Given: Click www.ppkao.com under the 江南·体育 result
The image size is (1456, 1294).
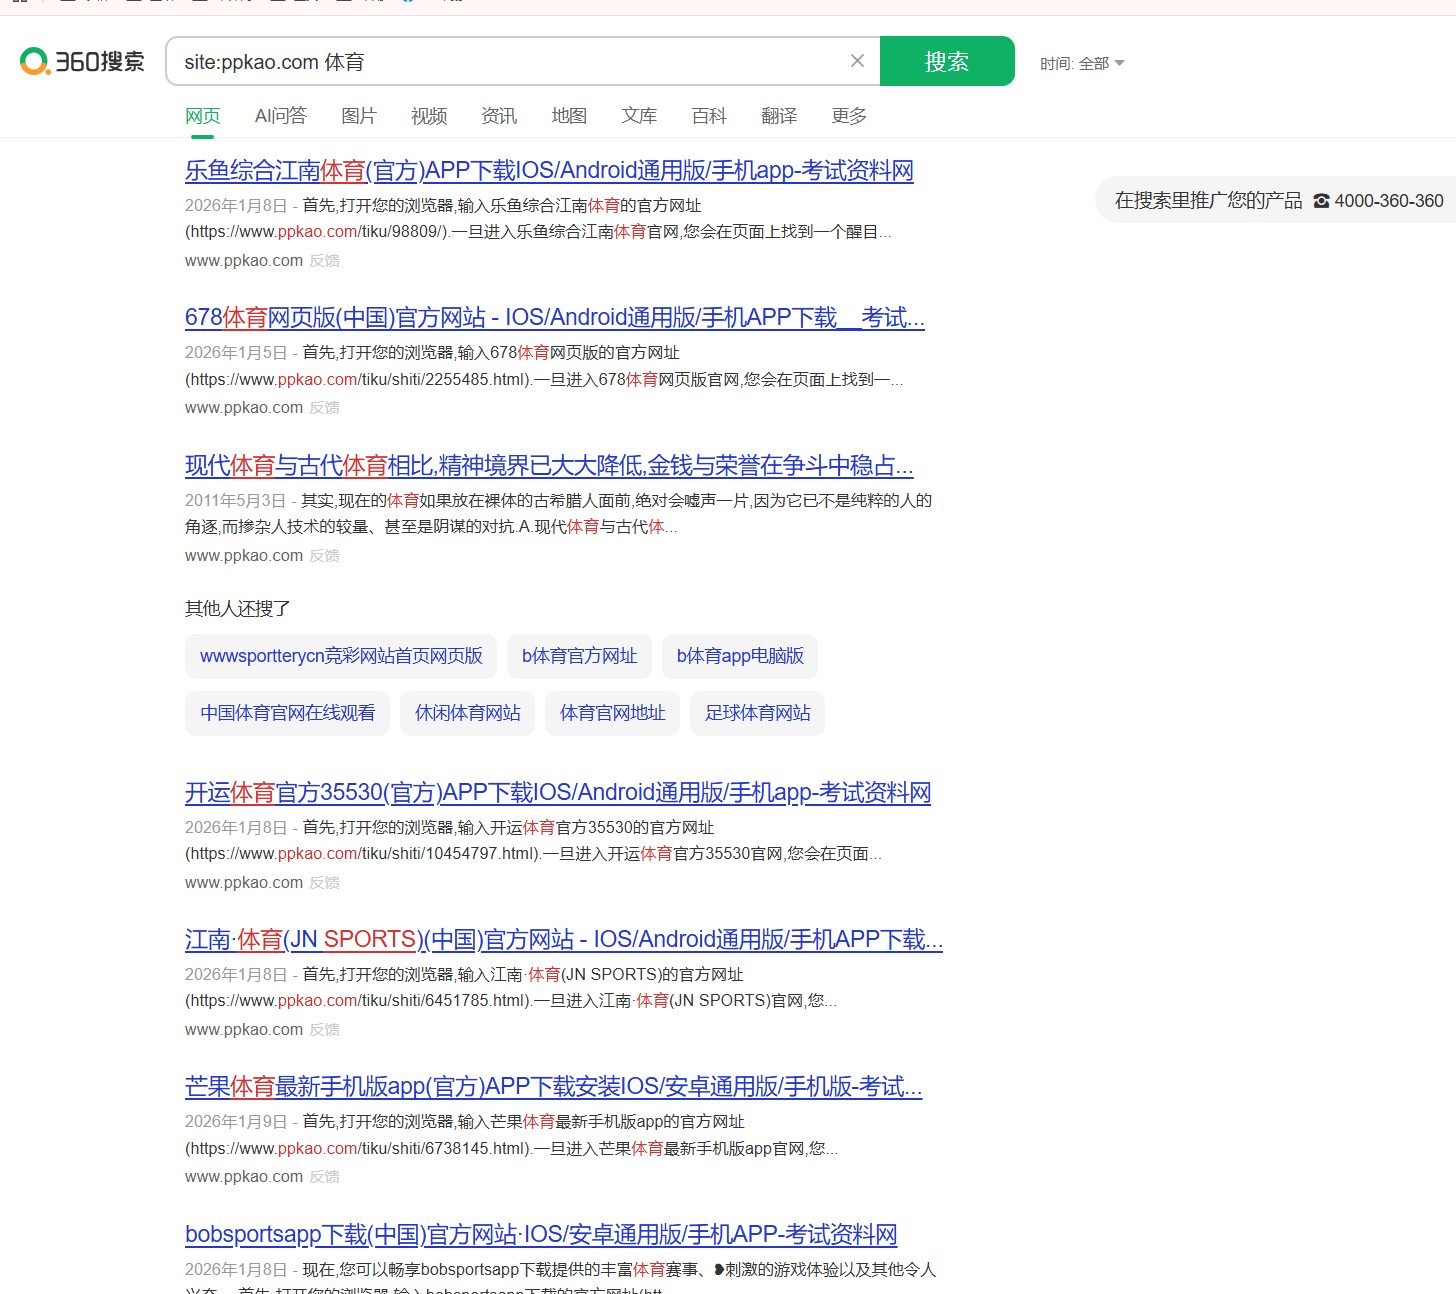Looking at the screenshot, I should click(x=244, y=1030).
